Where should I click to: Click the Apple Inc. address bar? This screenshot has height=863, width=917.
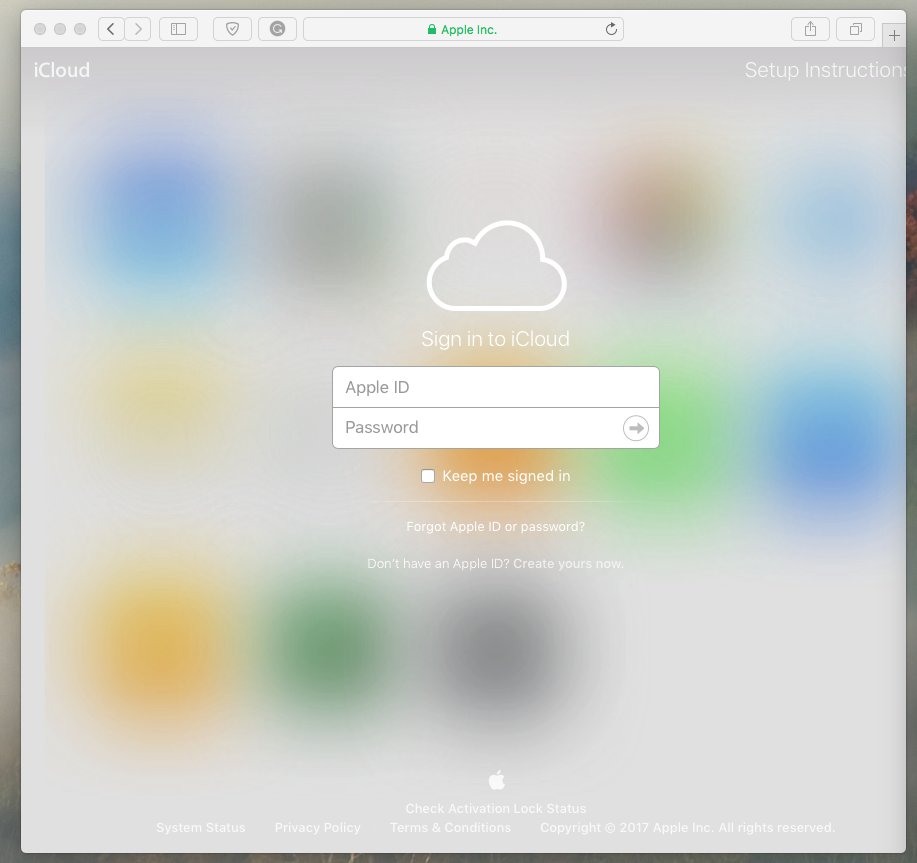point(463,29)
